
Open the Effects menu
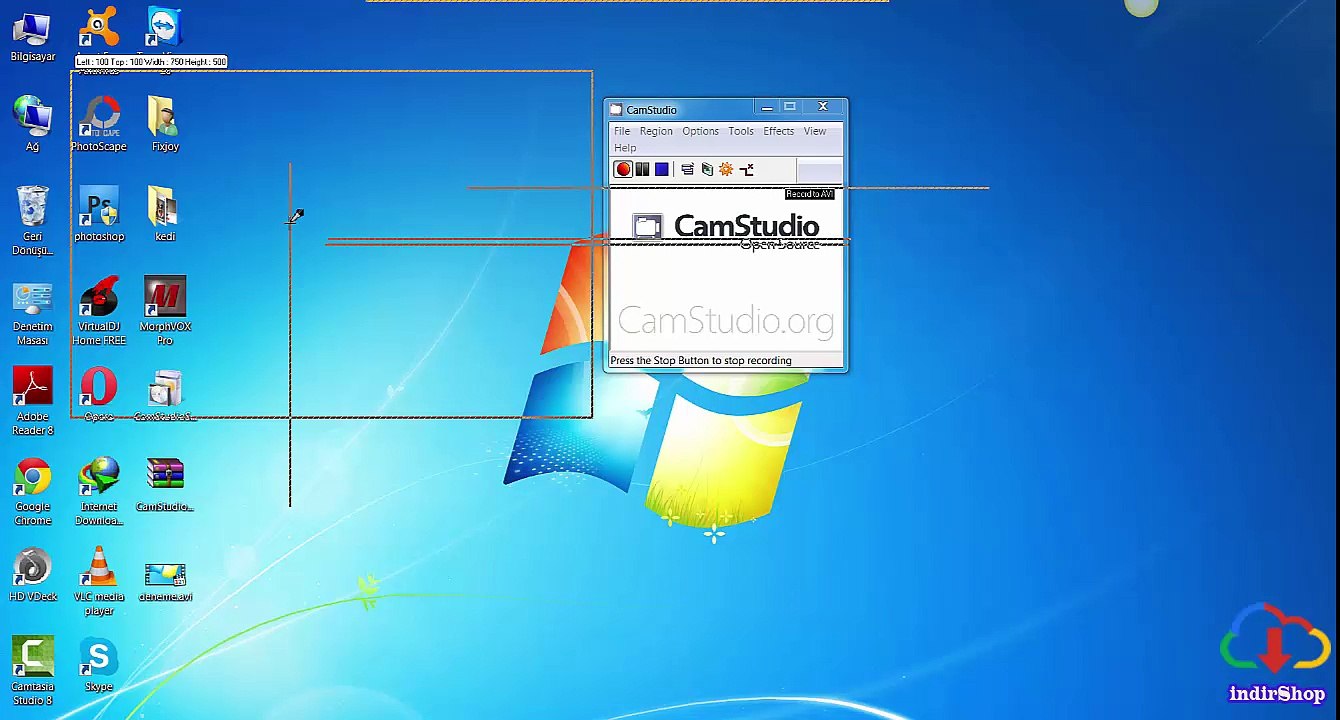point(778,131)
